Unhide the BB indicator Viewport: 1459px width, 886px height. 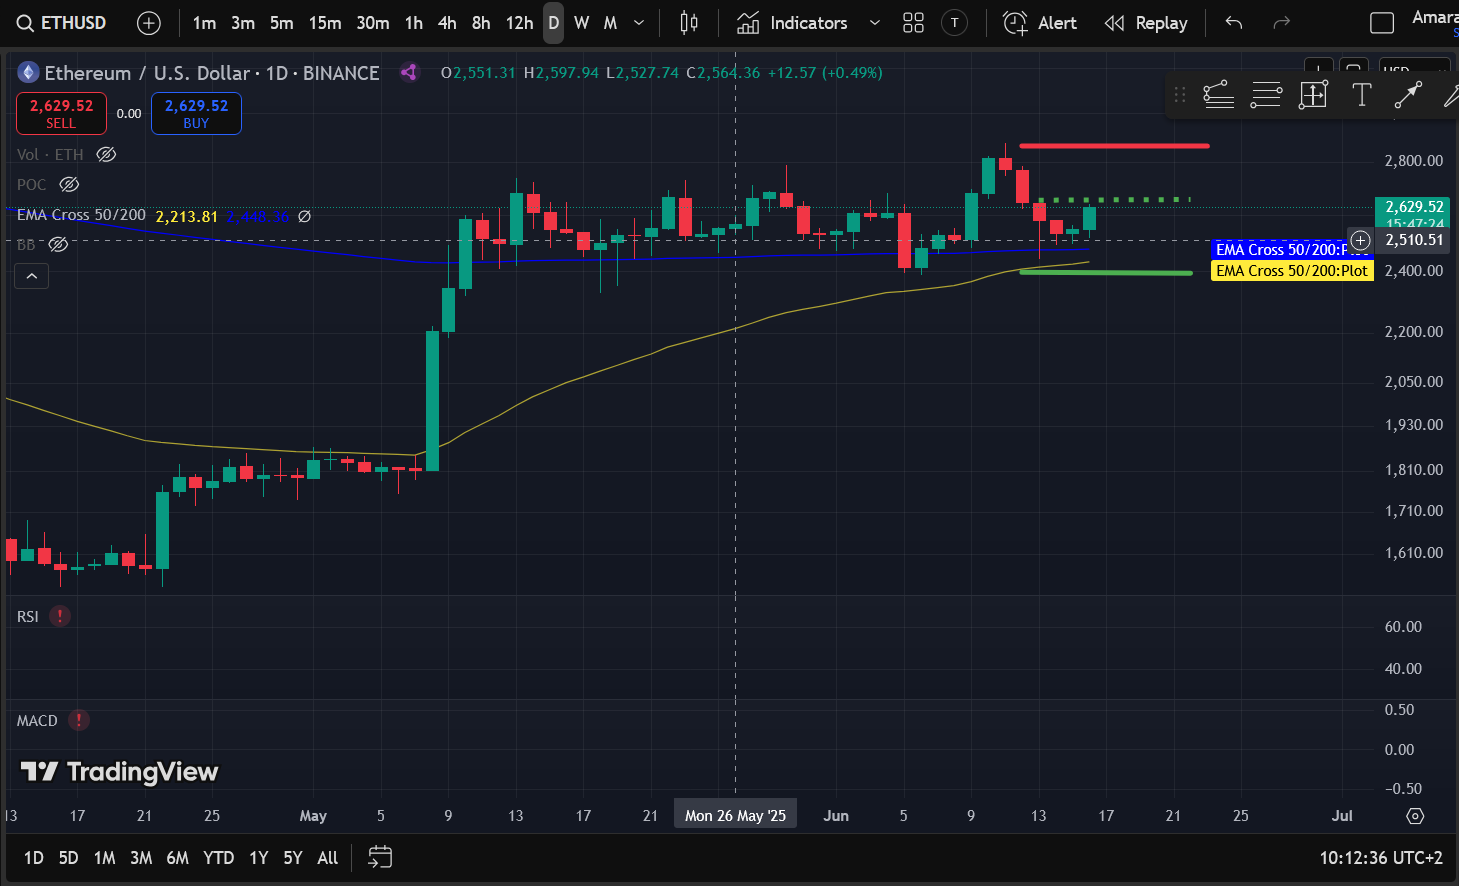59,244
